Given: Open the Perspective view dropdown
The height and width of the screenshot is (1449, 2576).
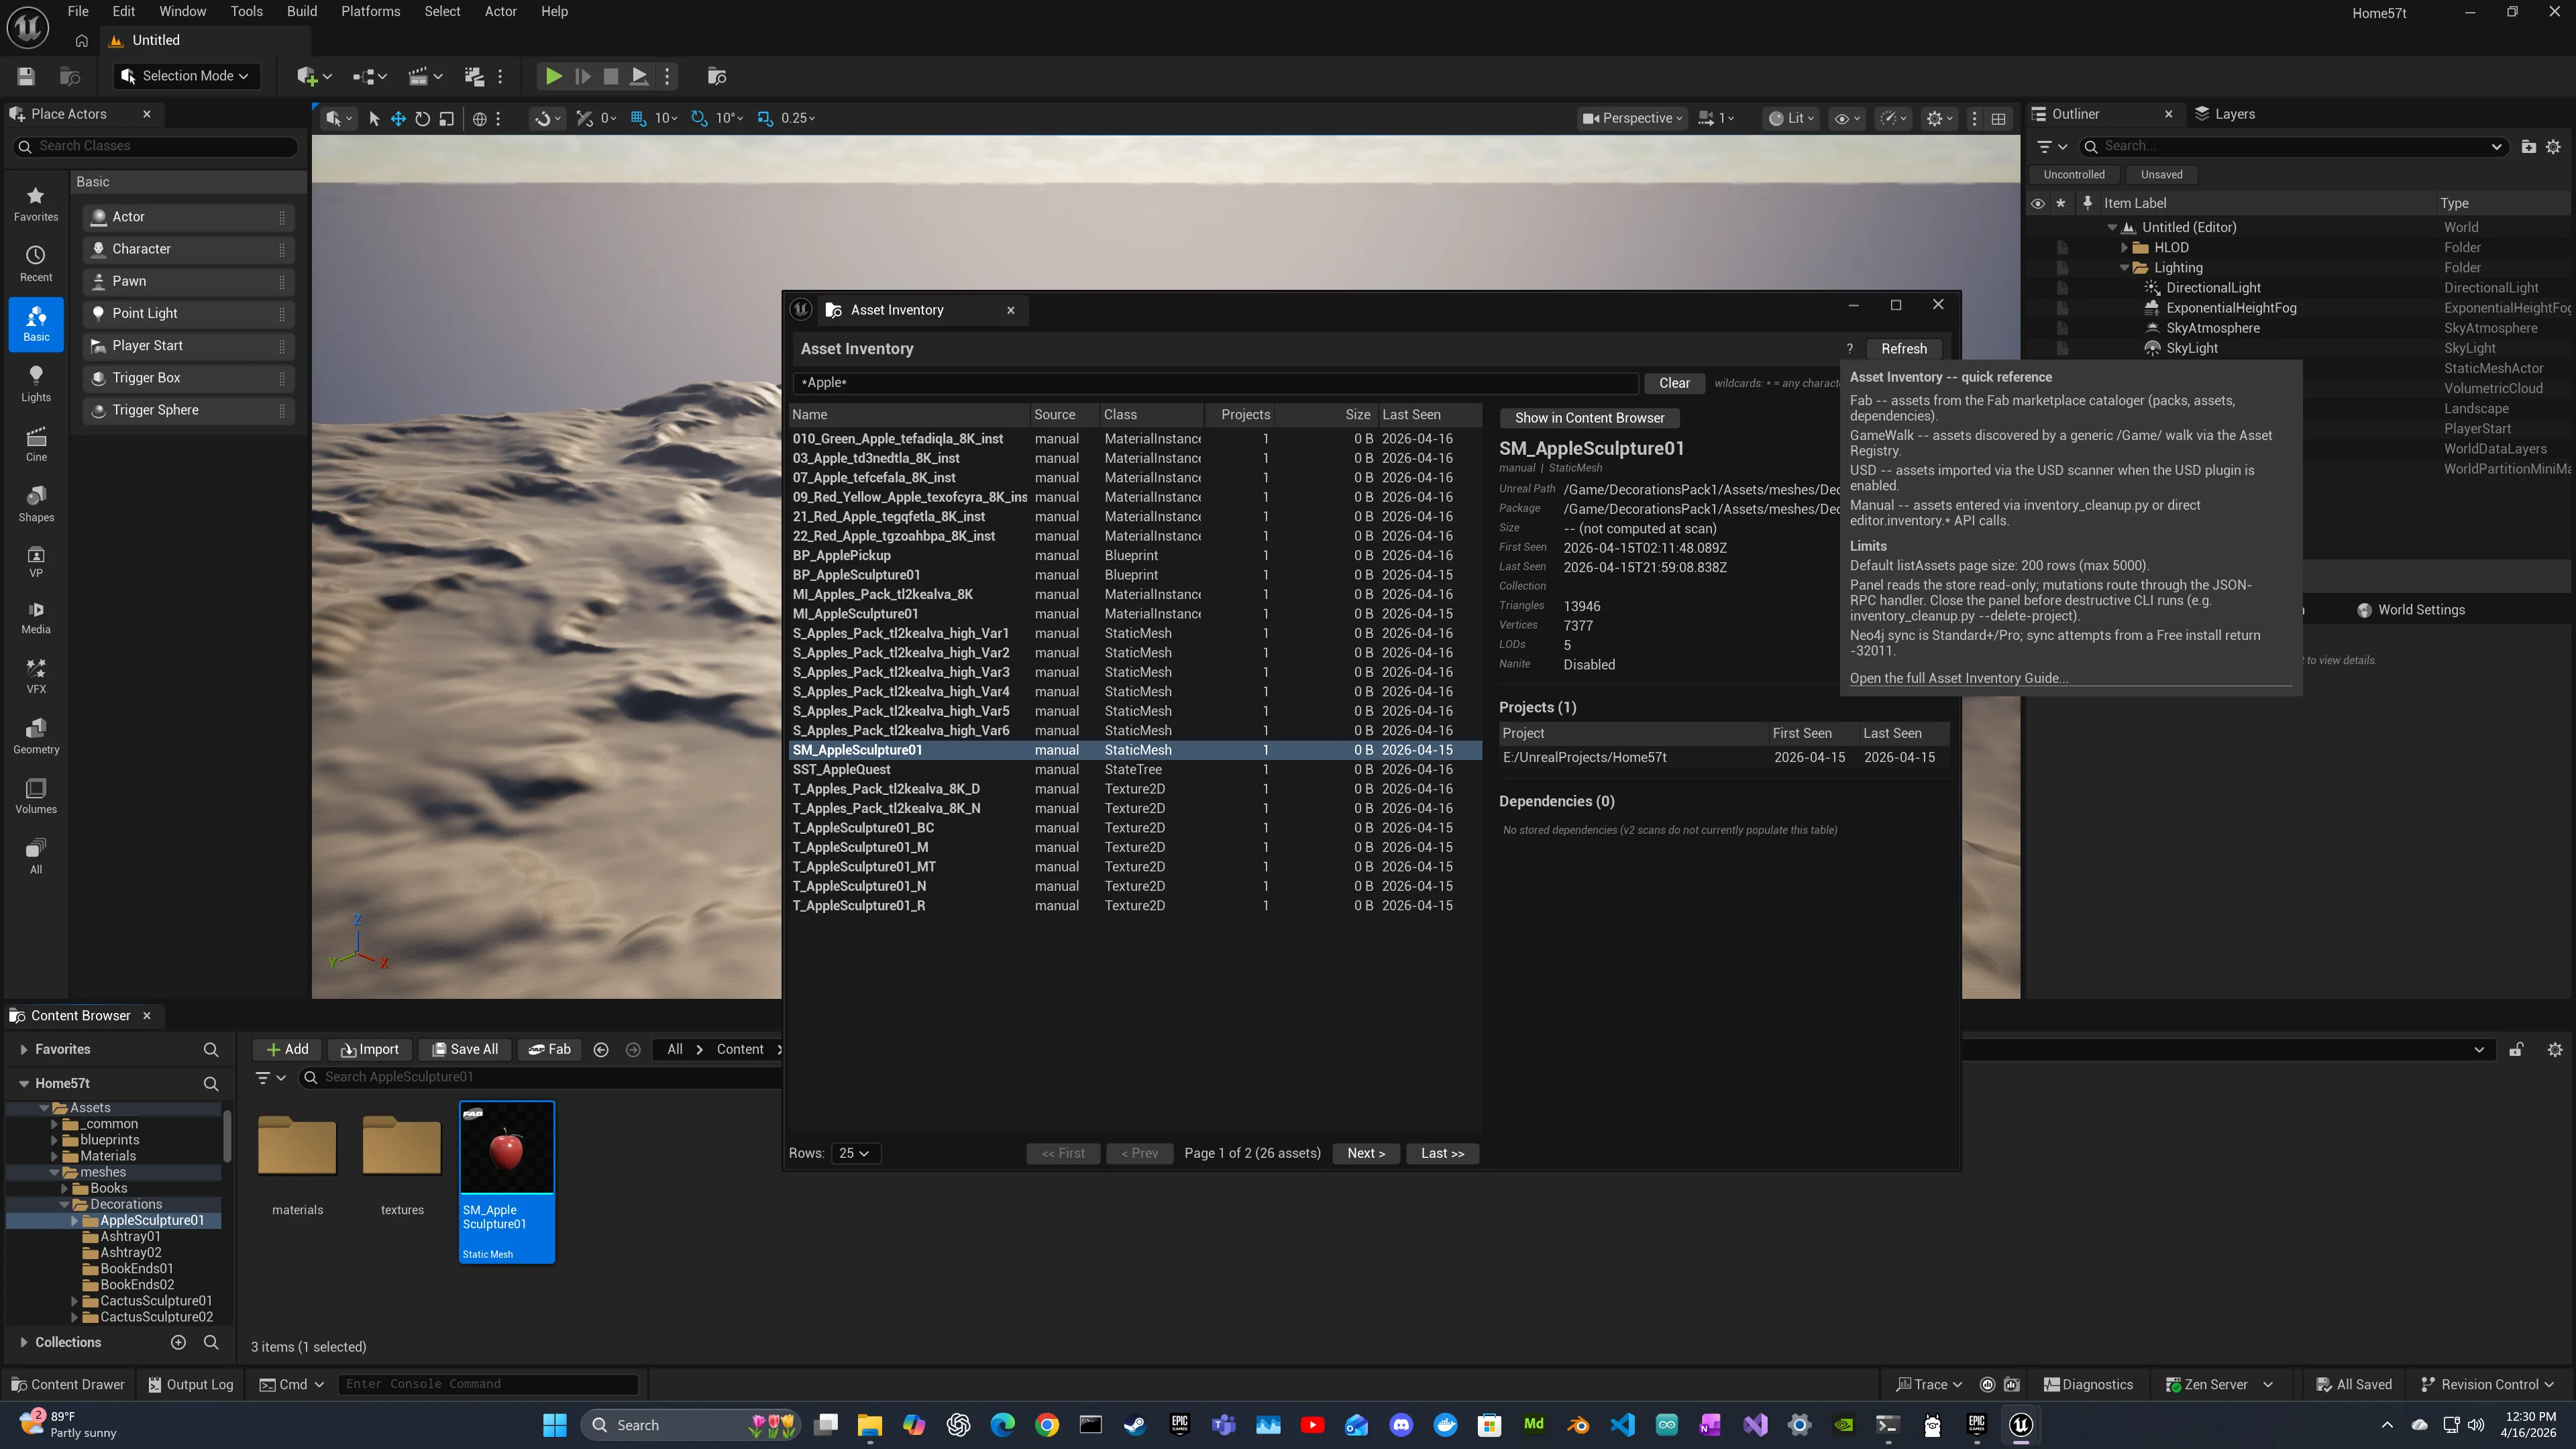Looking at the screenshot, I should click(1632, 118).
